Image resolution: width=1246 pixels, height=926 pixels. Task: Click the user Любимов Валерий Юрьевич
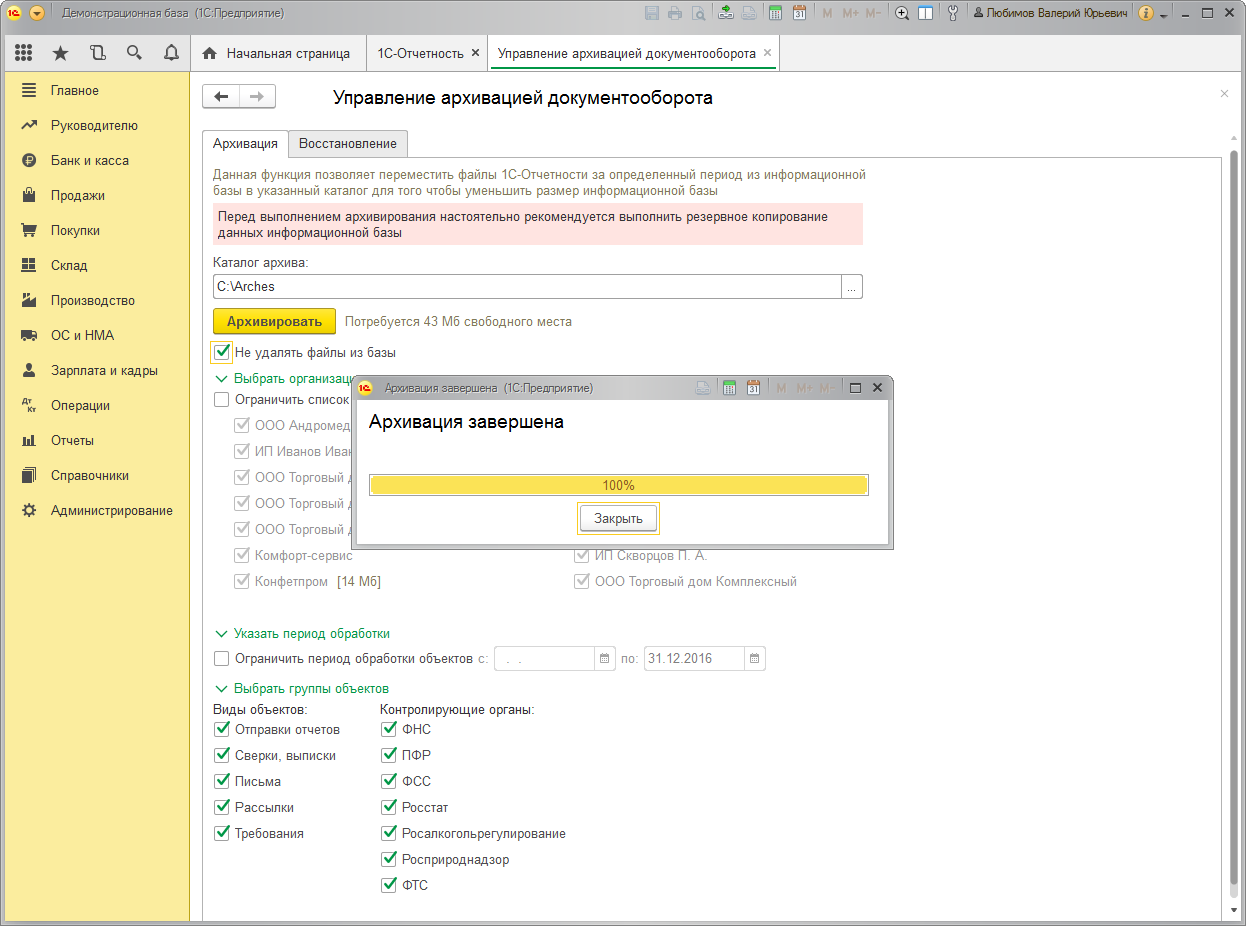[x=1051, y=13]
